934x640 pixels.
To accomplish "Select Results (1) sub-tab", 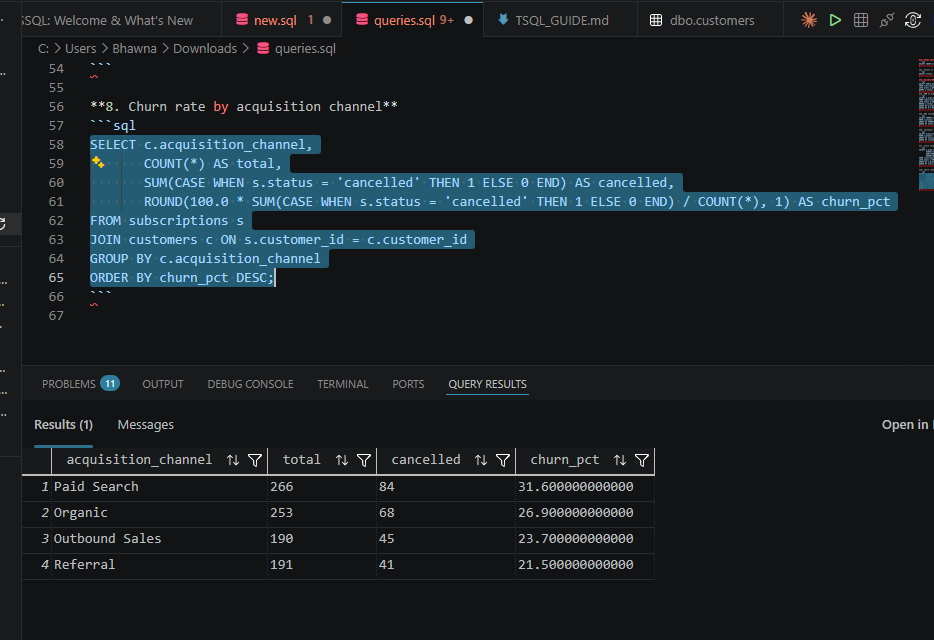I will tap(63, 425).
